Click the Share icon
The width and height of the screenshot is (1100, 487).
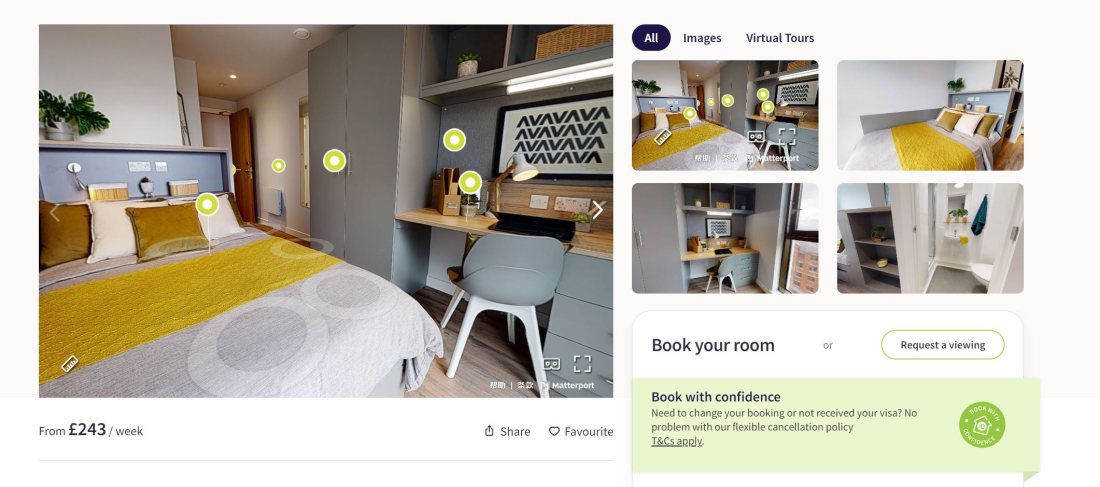[490, 431]
